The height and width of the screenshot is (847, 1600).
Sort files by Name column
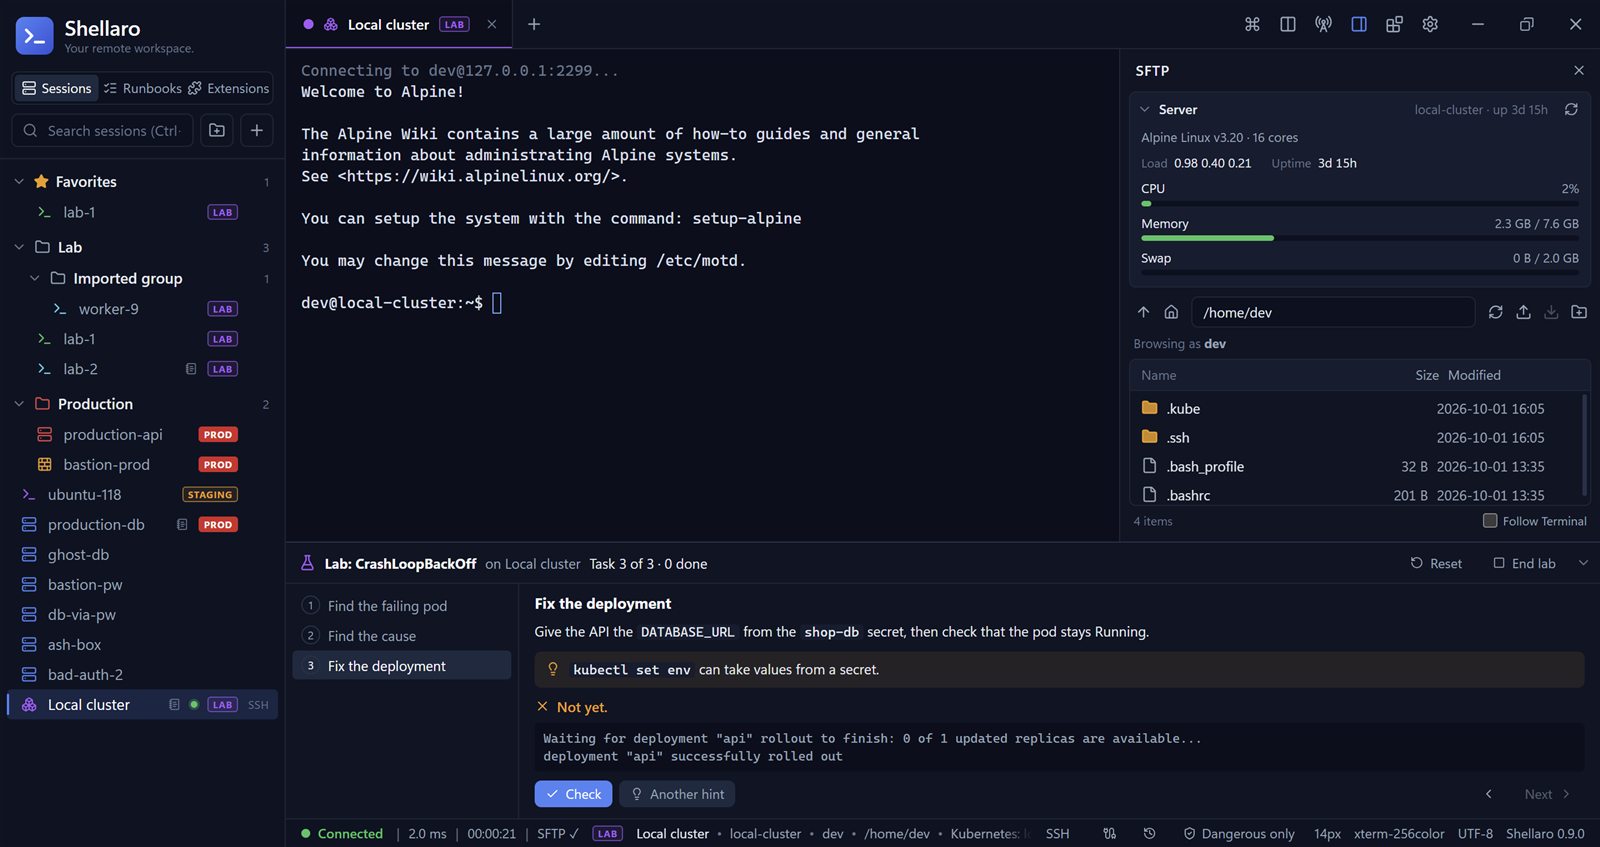[x=1159, y=375]
